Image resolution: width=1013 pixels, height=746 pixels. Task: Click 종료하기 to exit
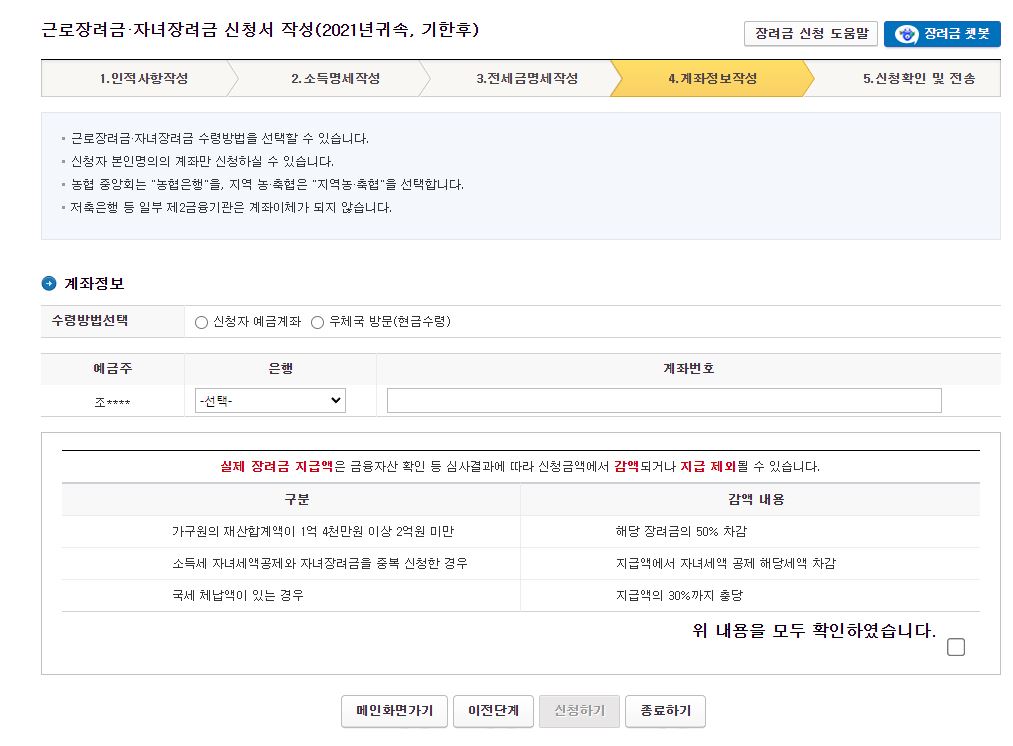(665, 711)
